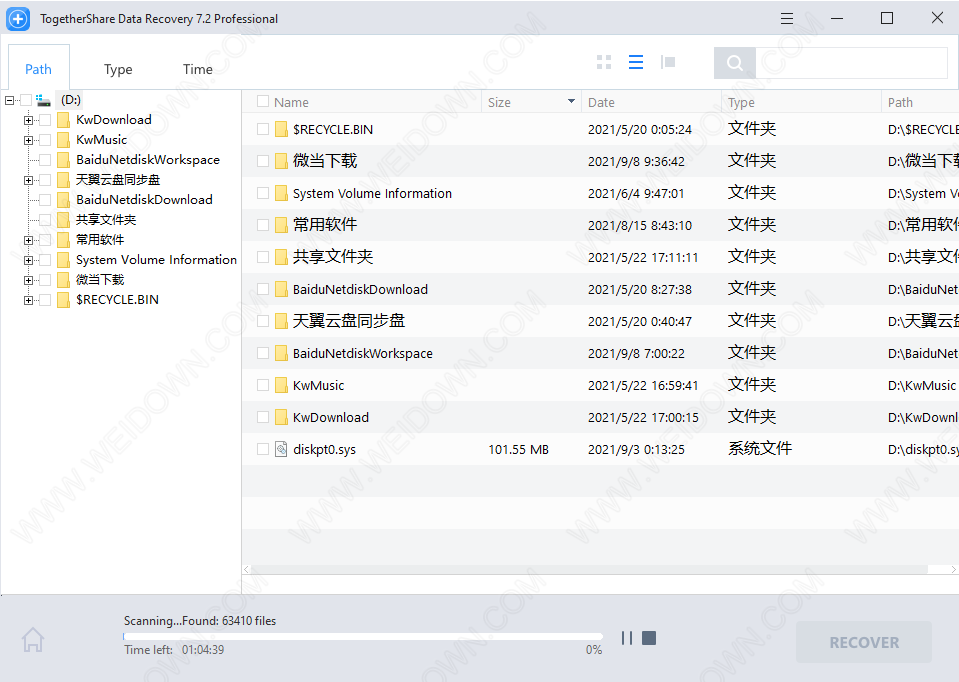Check the D: drive checkbox in the tree
Viewport: 959px width, 682px height.
pyautogui.click(x=26, y=100)
